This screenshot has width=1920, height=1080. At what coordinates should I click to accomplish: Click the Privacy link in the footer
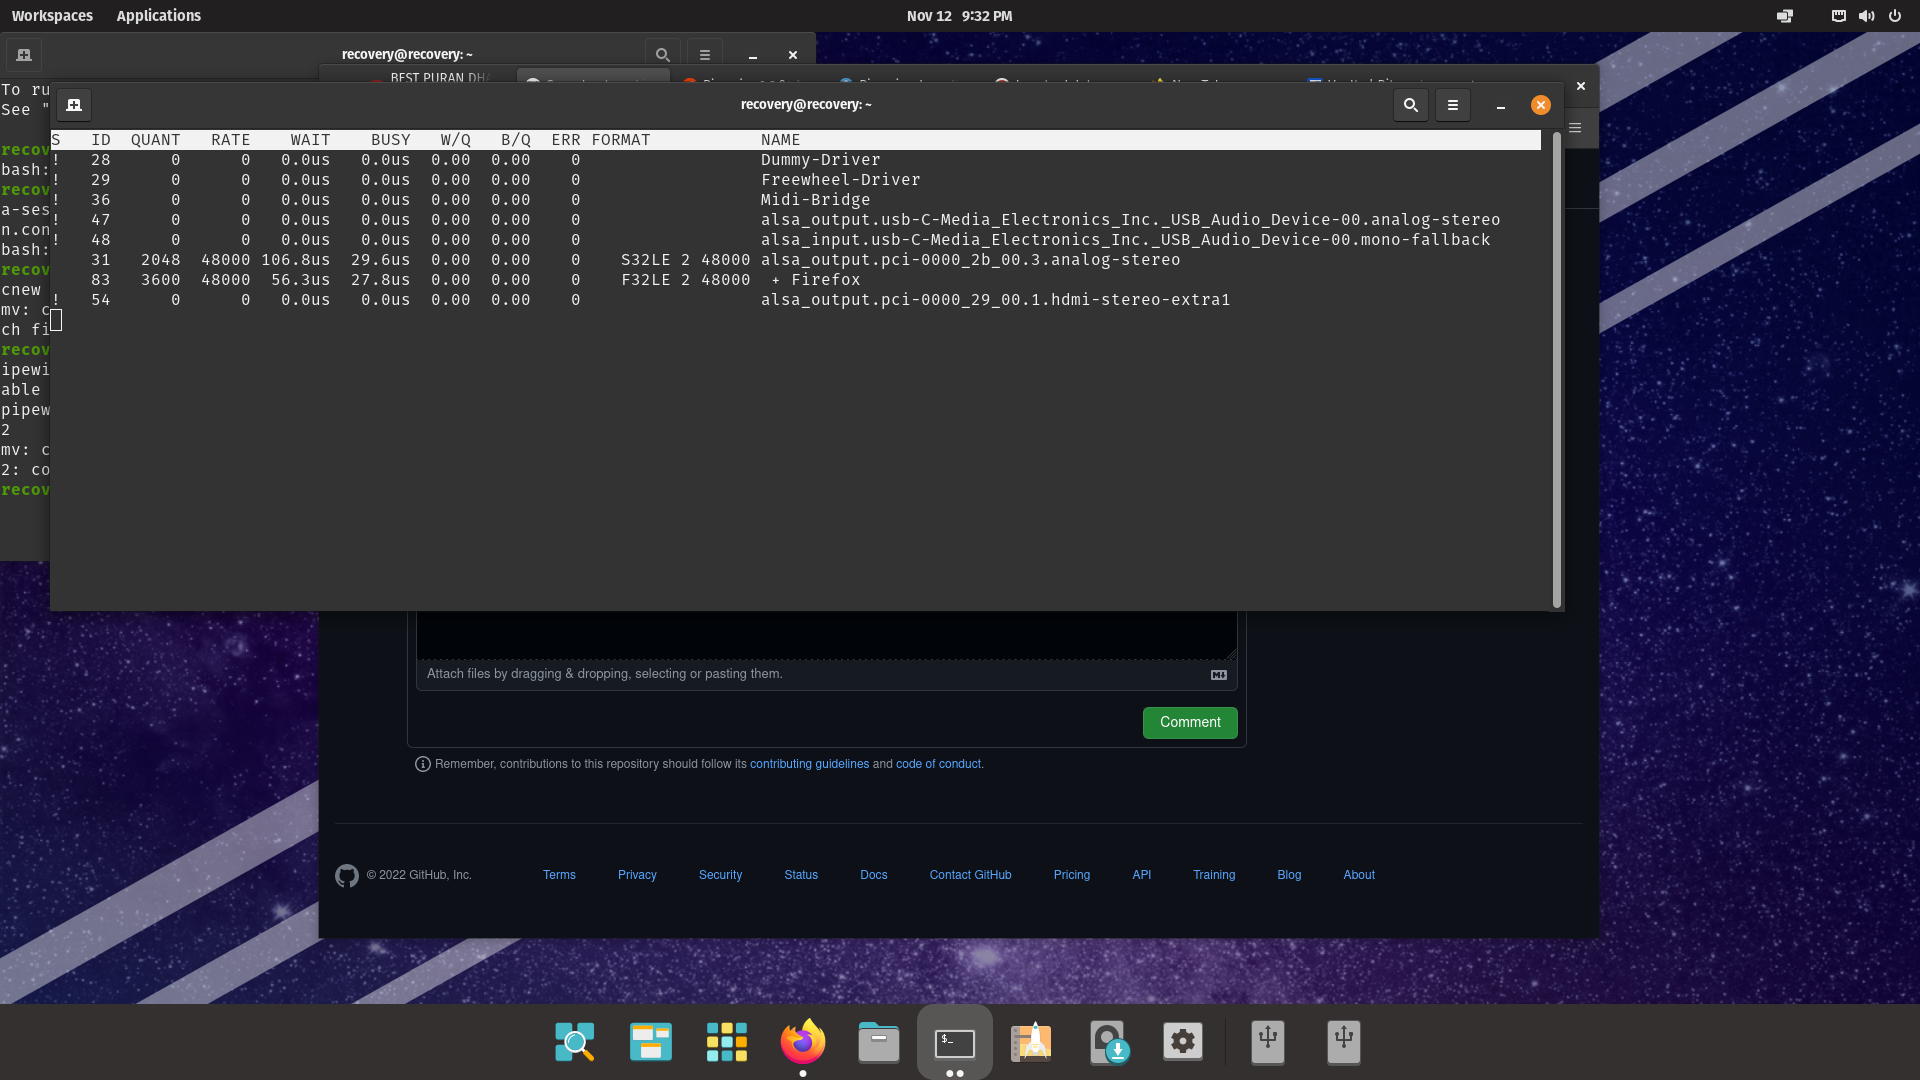(x=637, y=875)
